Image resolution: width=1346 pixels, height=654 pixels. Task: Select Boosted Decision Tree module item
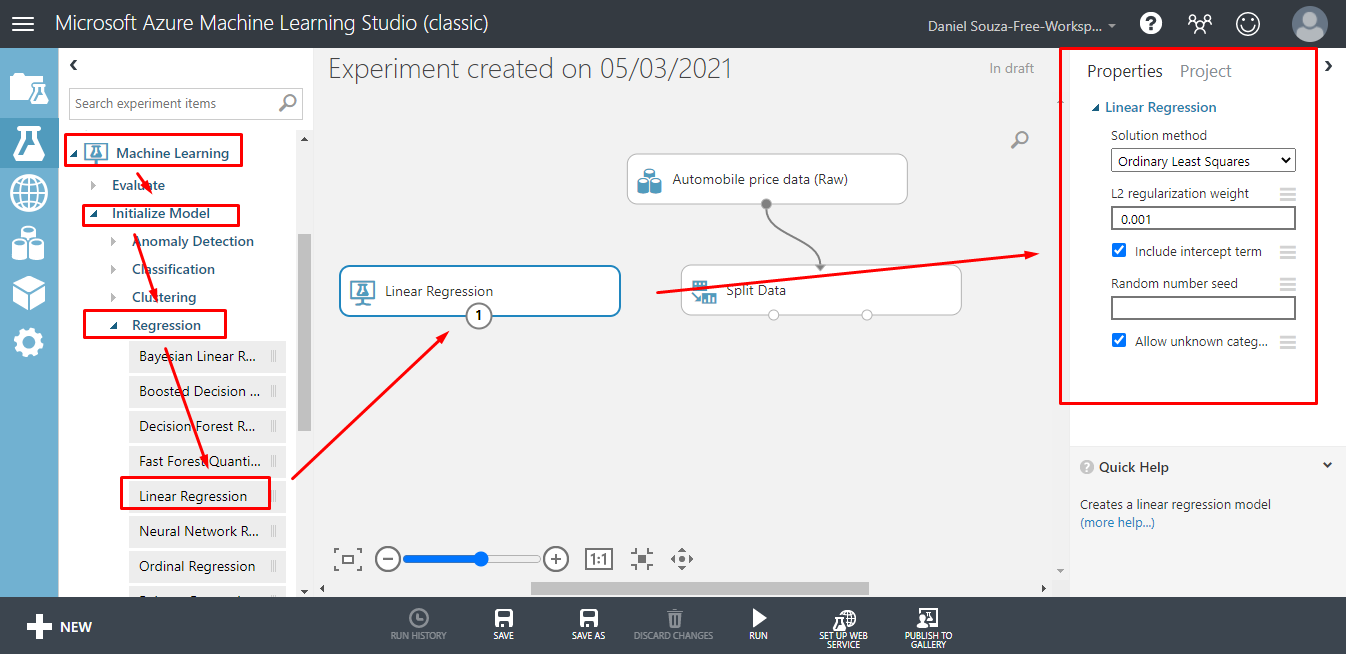coord(207,391)
